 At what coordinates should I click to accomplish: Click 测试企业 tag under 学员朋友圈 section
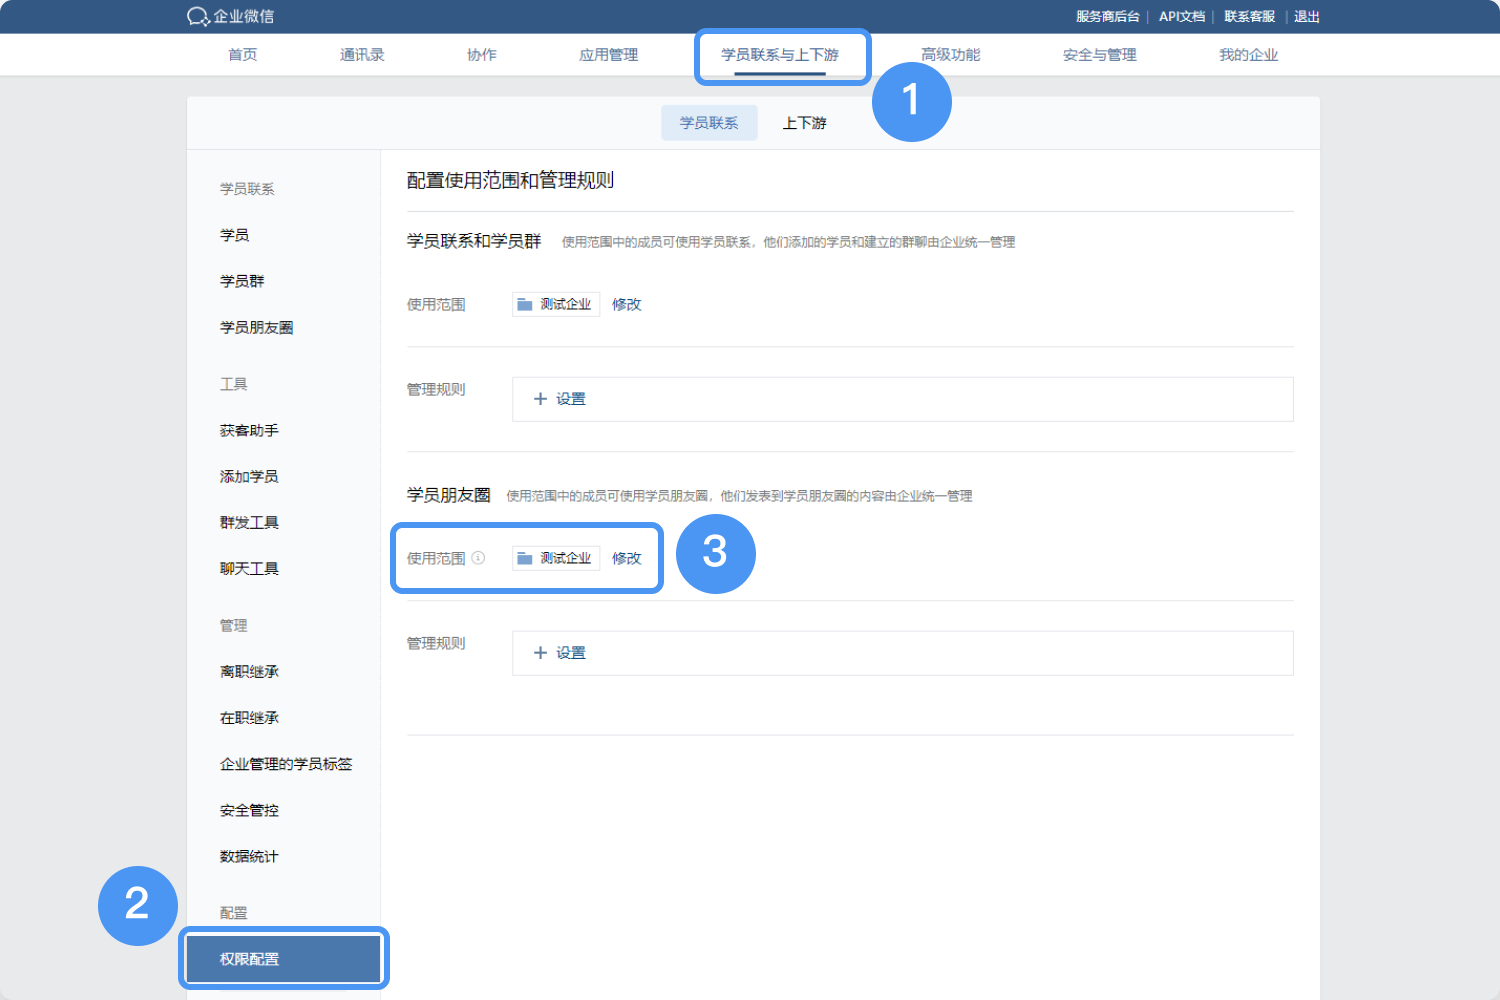point(556,559)
